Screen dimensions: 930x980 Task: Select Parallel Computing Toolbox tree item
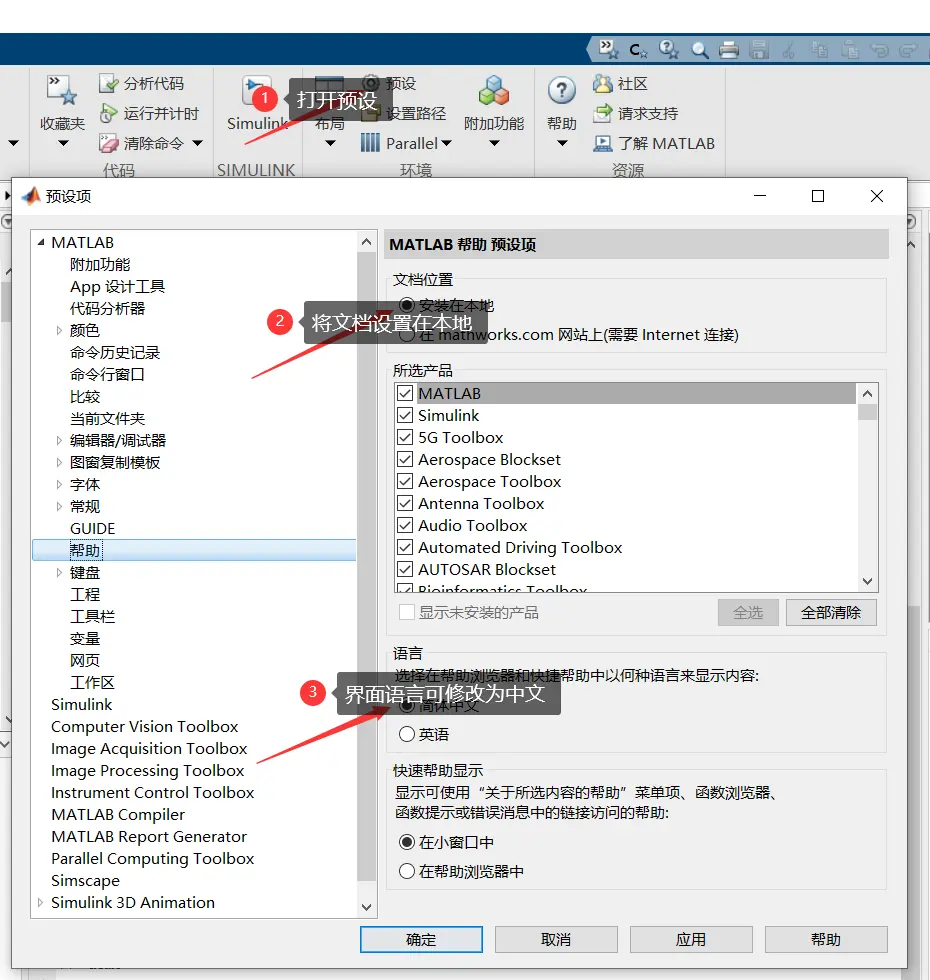click(152, 858)
